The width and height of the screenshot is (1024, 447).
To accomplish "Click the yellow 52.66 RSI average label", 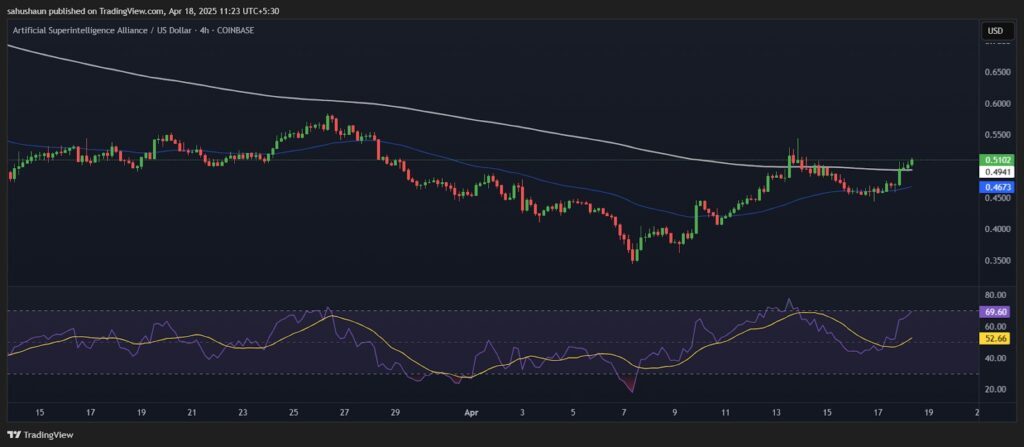I will 995,340.
